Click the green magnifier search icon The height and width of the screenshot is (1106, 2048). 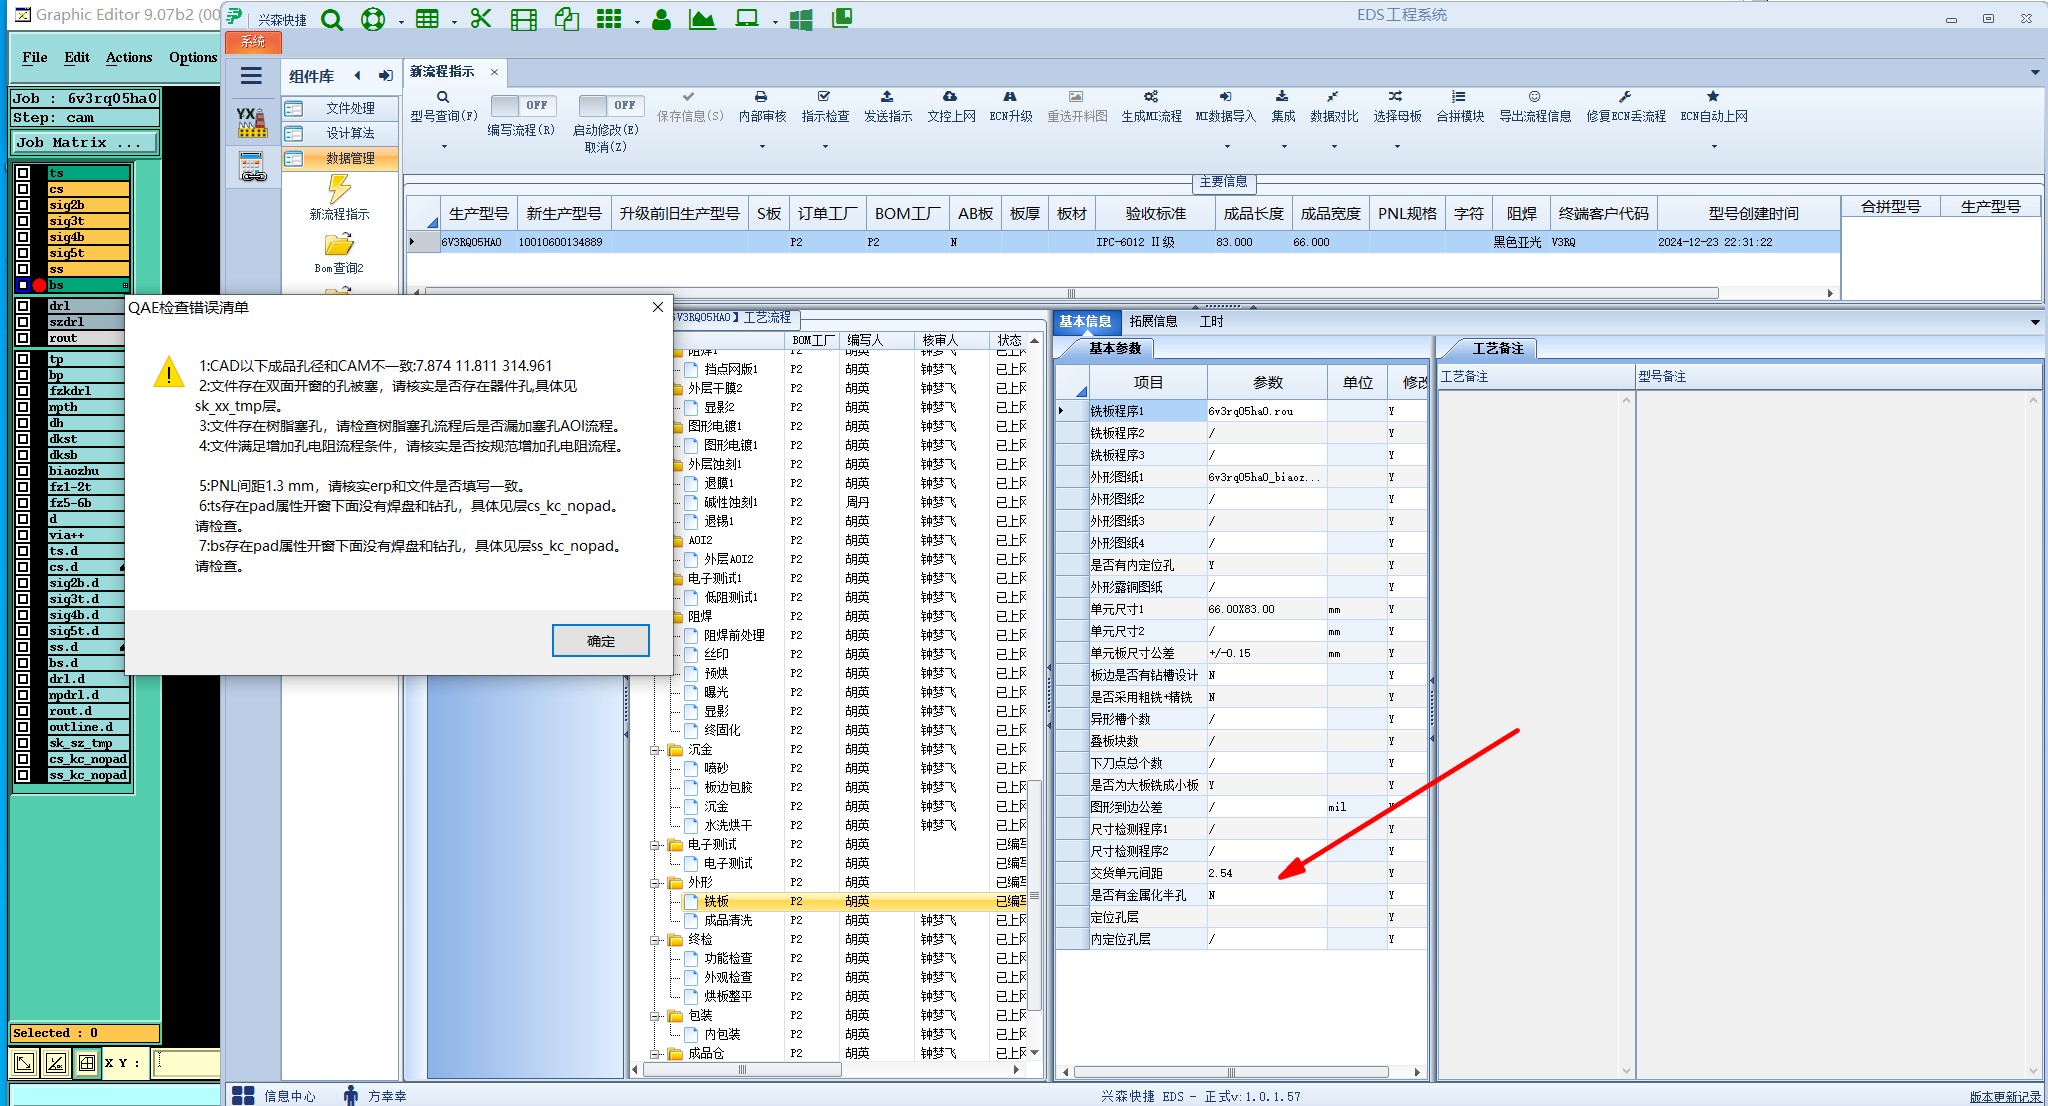332,19
